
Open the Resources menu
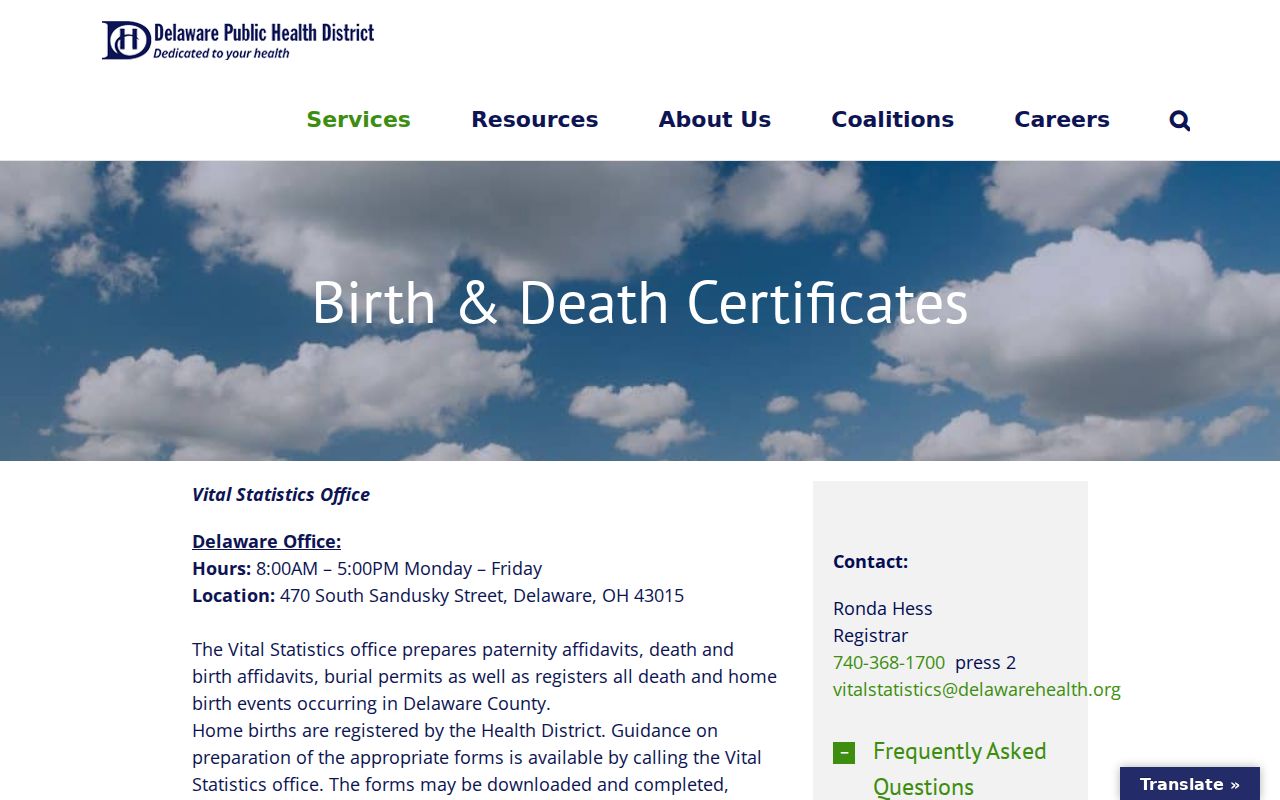[534, 119]
